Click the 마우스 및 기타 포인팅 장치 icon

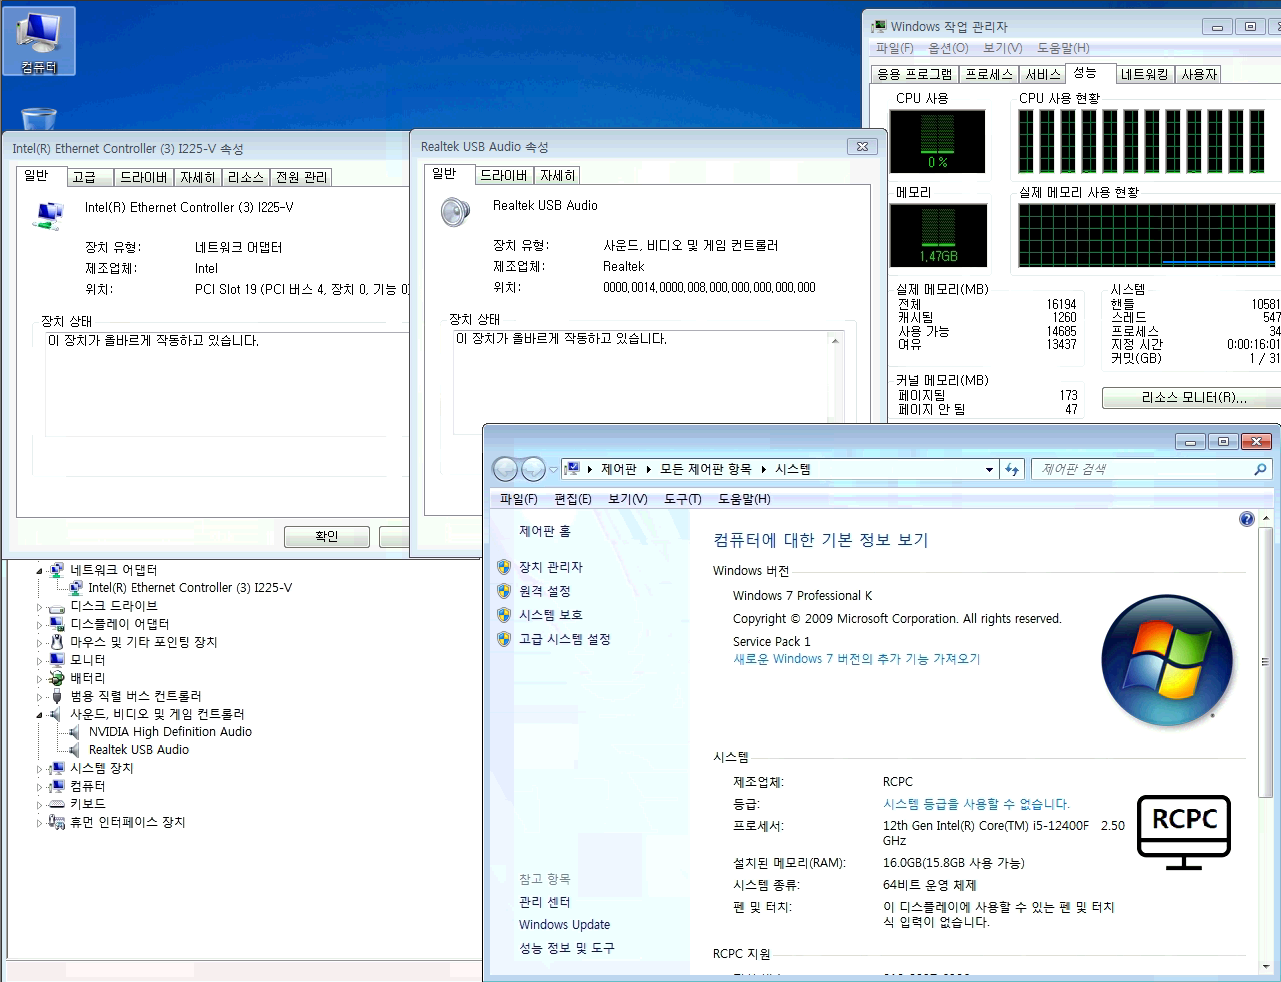click(57, 642)
